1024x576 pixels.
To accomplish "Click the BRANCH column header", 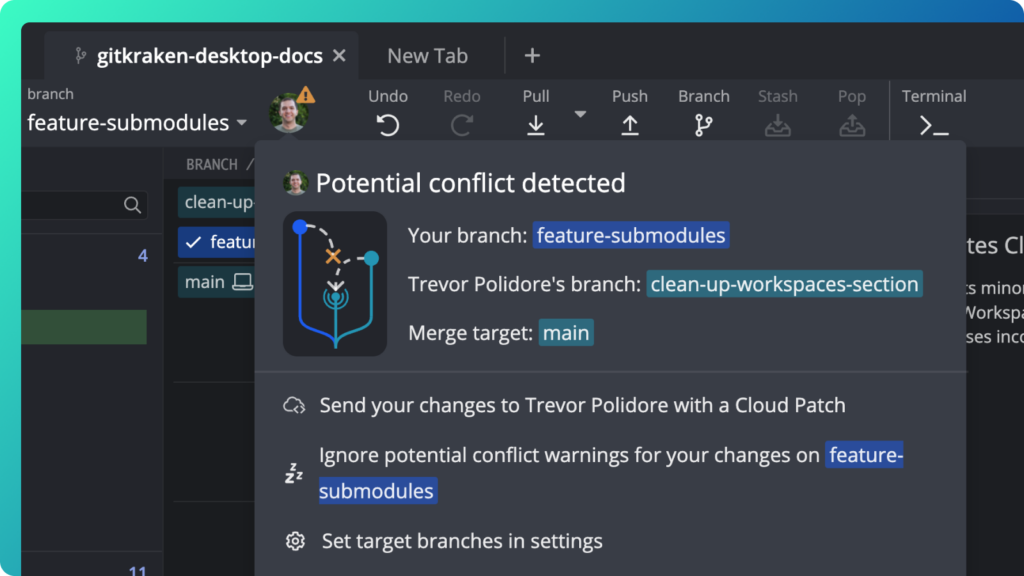I will point(212,165).
